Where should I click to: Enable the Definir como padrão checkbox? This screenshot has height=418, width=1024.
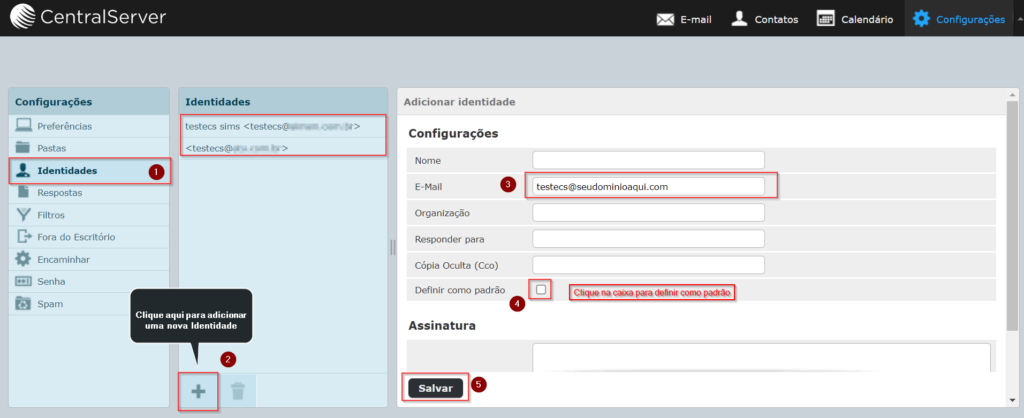[541, 289]
